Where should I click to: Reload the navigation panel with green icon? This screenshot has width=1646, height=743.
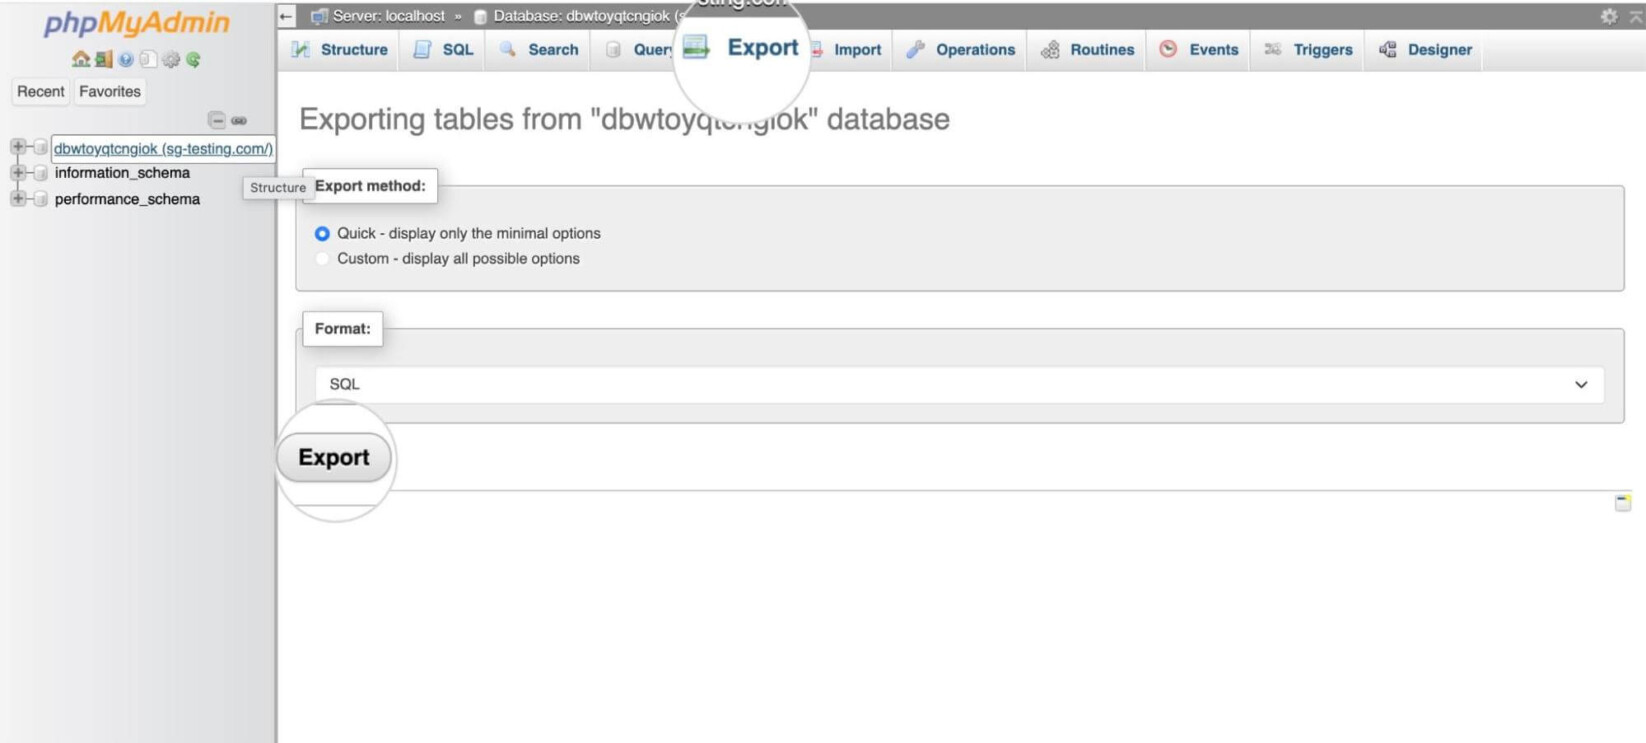(x=193, y=60)
